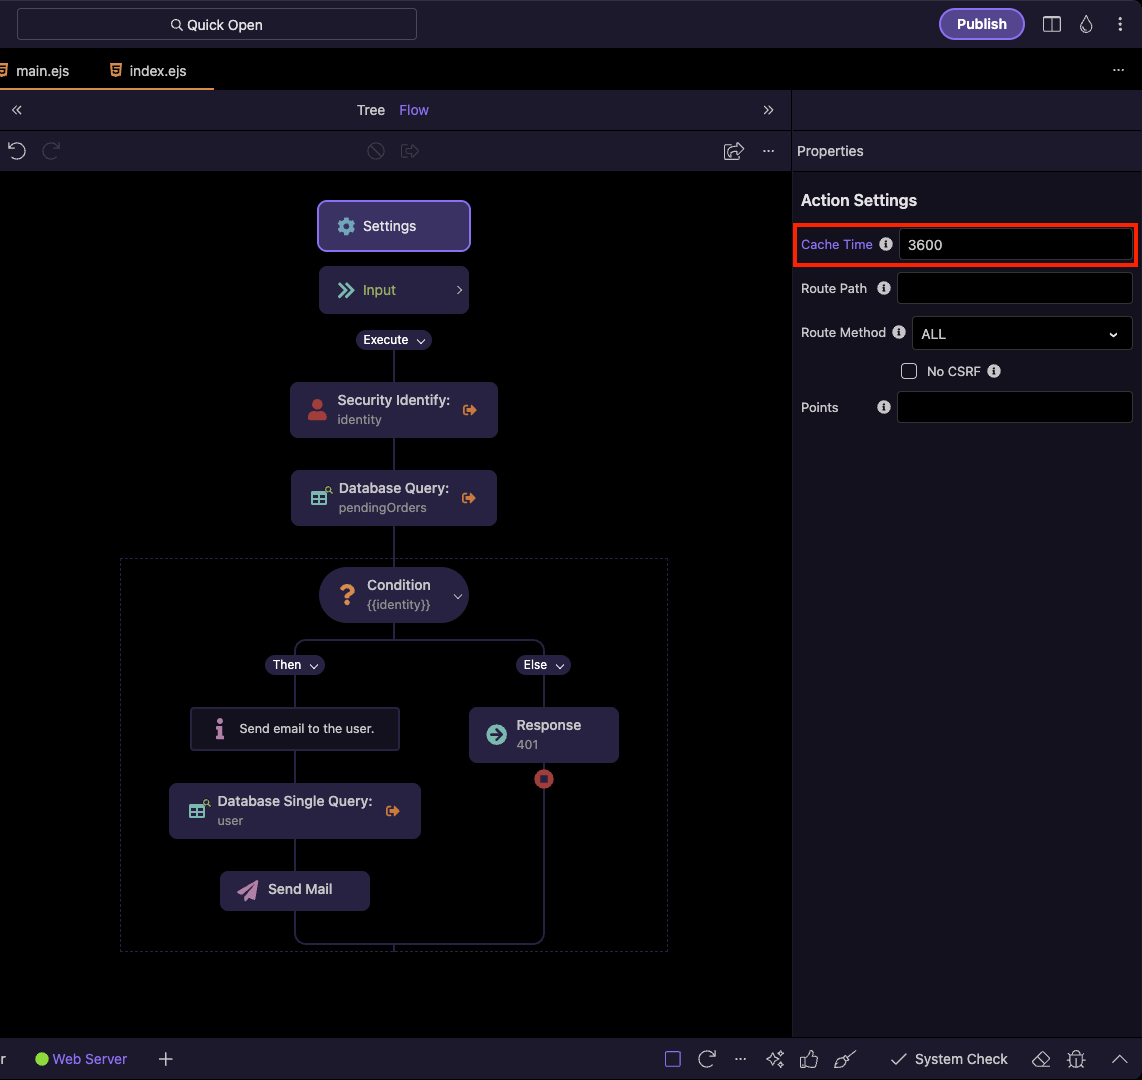Click the debug bug icon in status bar
Image resolution: width=1142 pixels, height=1080 pixels.
(1076, 1059)
